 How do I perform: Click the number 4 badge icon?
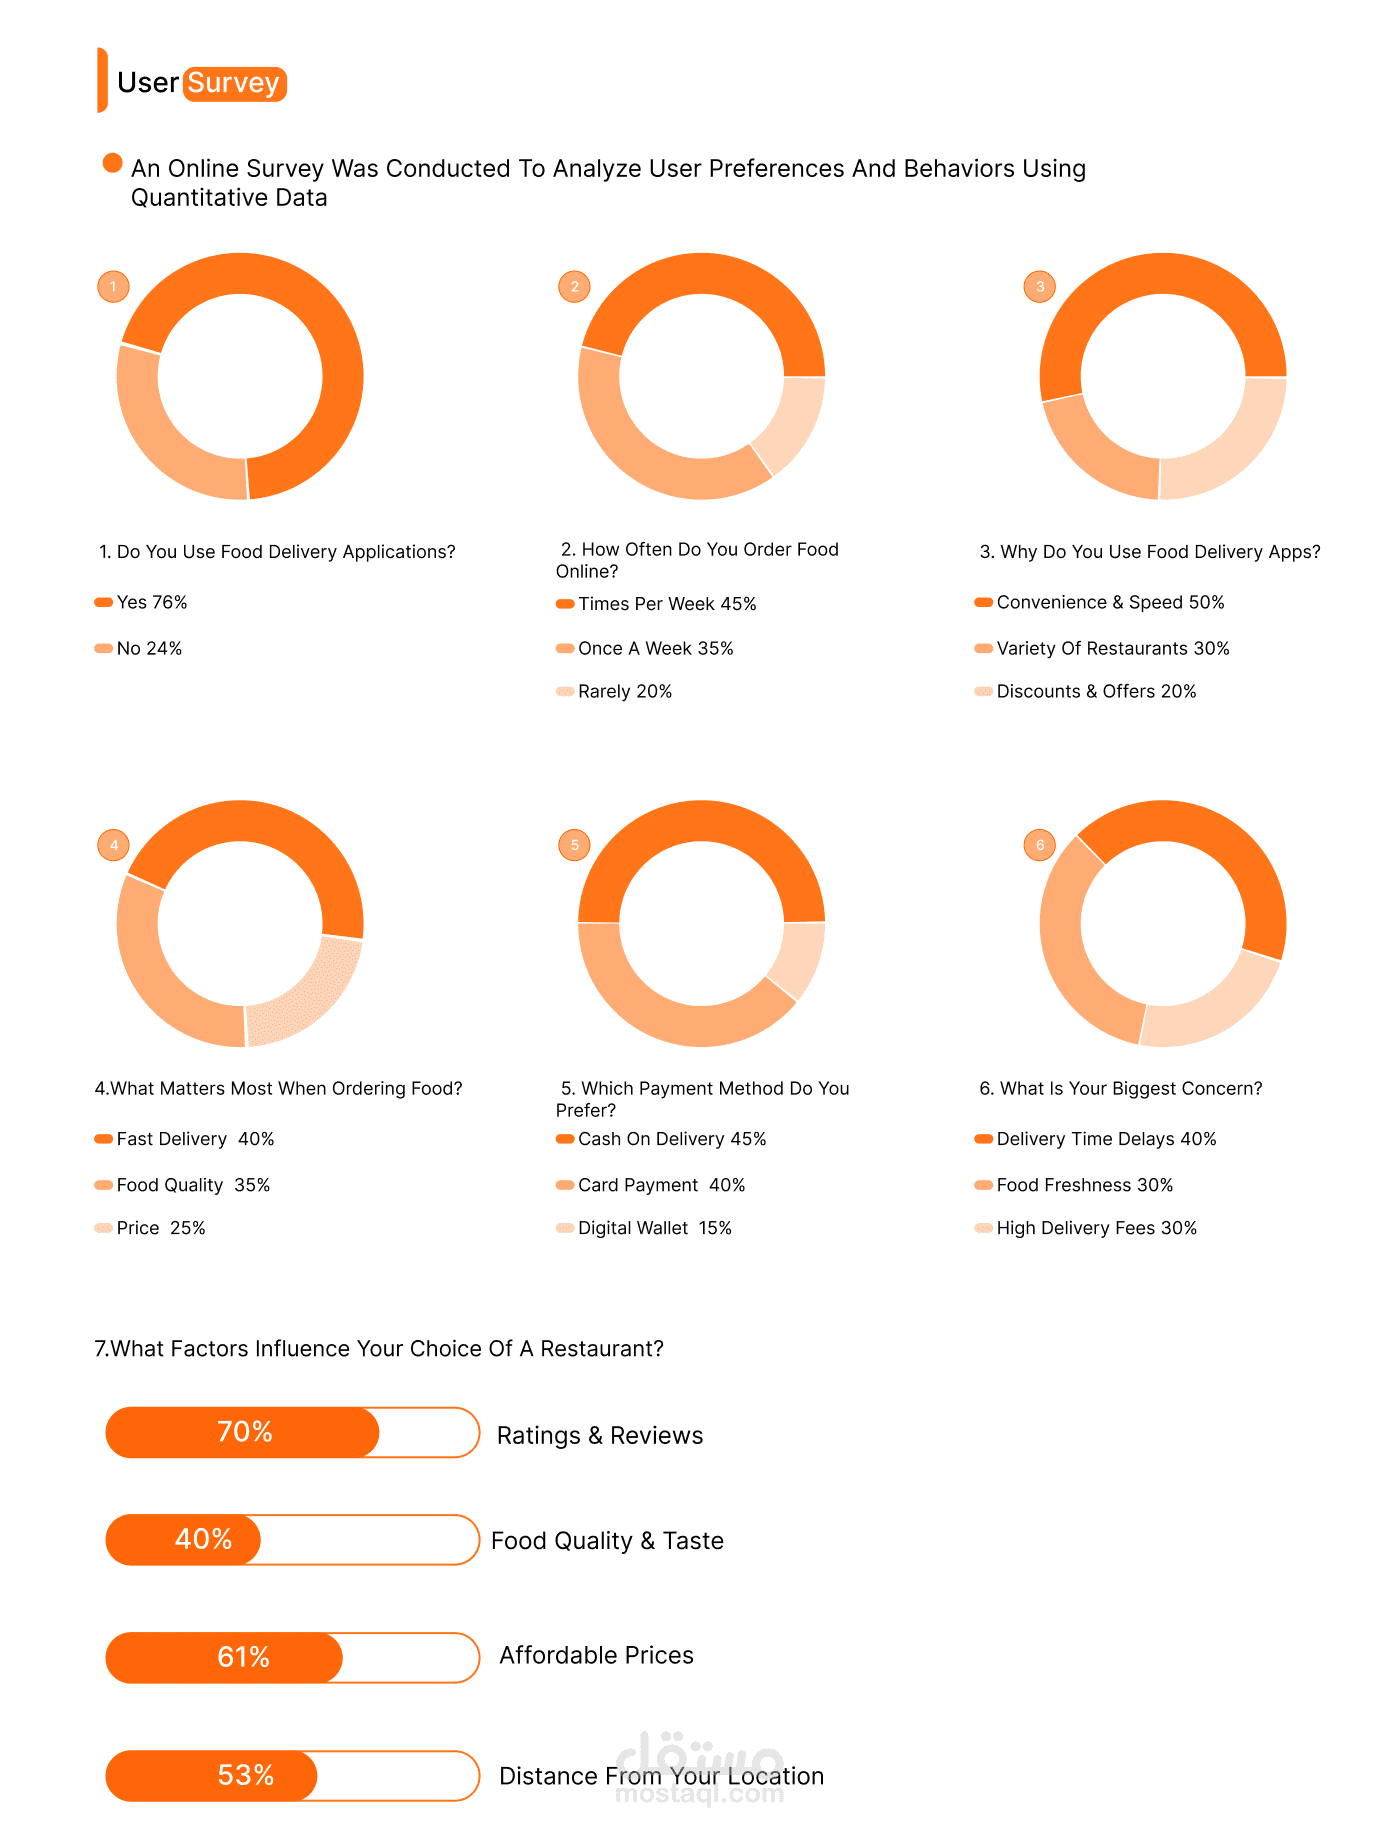(113, 845)
